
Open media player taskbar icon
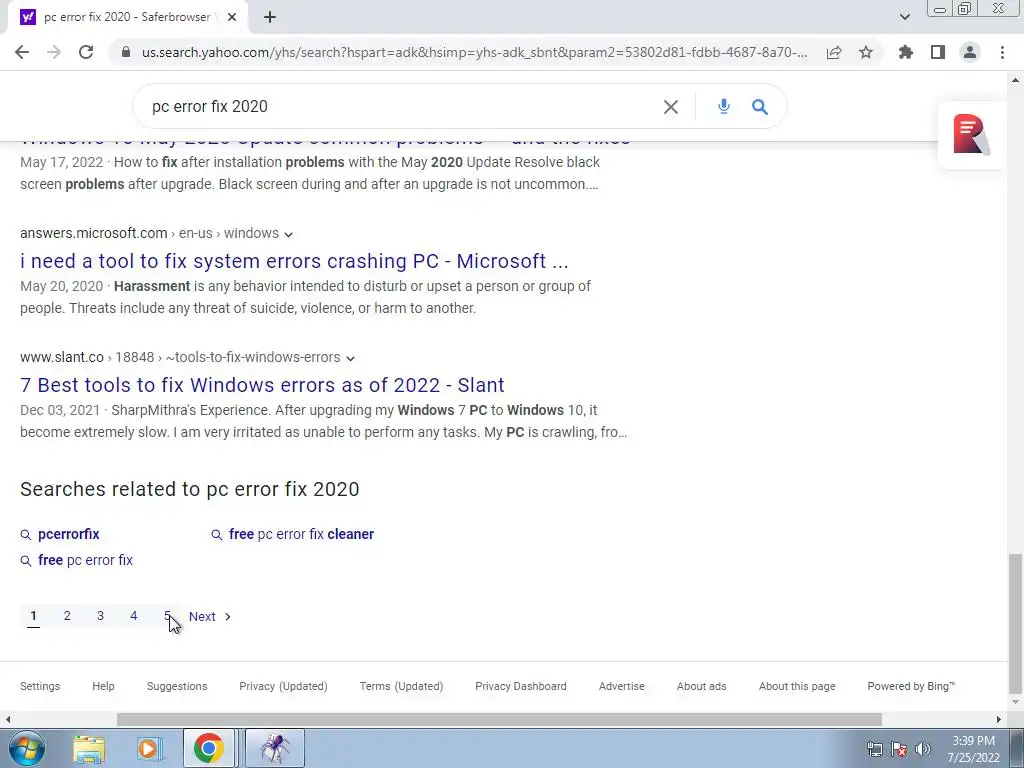[x=149, y=748]
